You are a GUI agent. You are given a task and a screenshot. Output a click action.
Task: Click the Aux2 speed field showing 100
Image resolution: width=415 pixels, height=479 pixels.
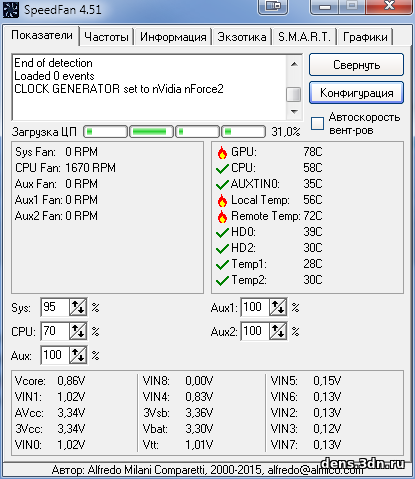[255, 331]
